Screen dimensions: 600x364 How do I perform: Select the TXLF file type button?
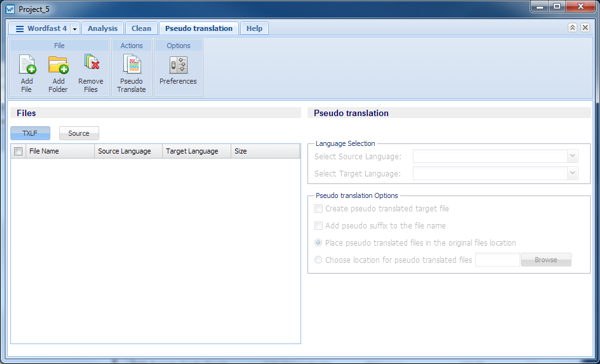(x=30, y=133)
